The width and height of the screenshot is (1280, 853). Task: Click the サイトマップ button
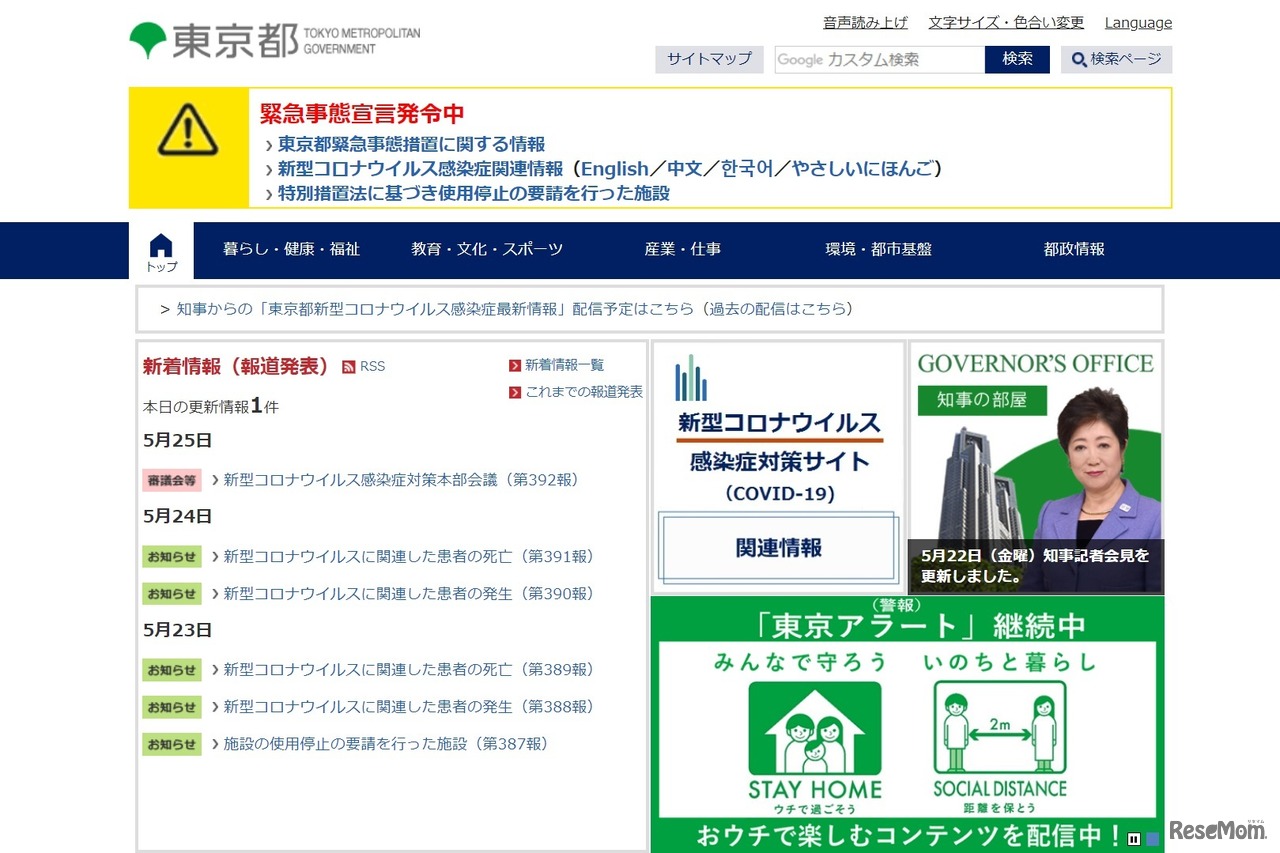(709, 59)
